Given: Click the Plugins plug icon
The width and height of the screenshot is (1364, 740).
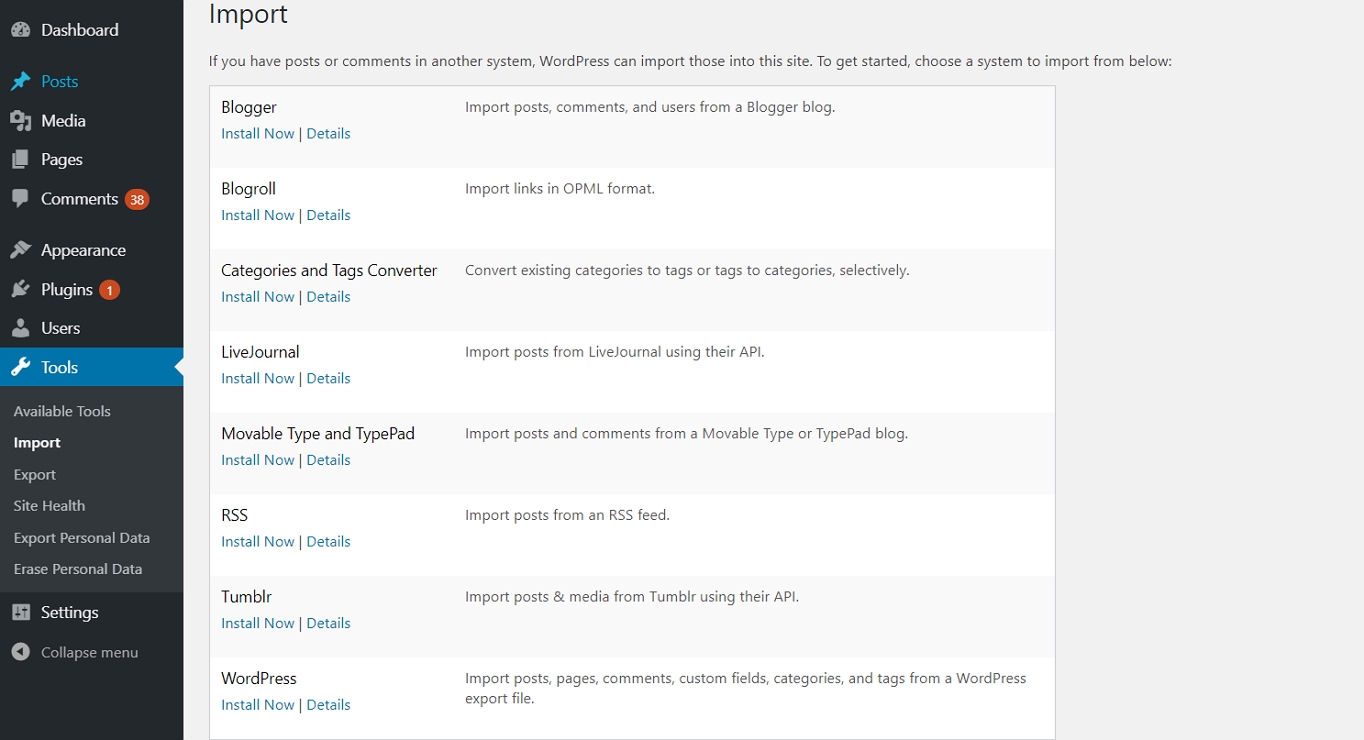Looking at the screenshot, I should 20,289.
